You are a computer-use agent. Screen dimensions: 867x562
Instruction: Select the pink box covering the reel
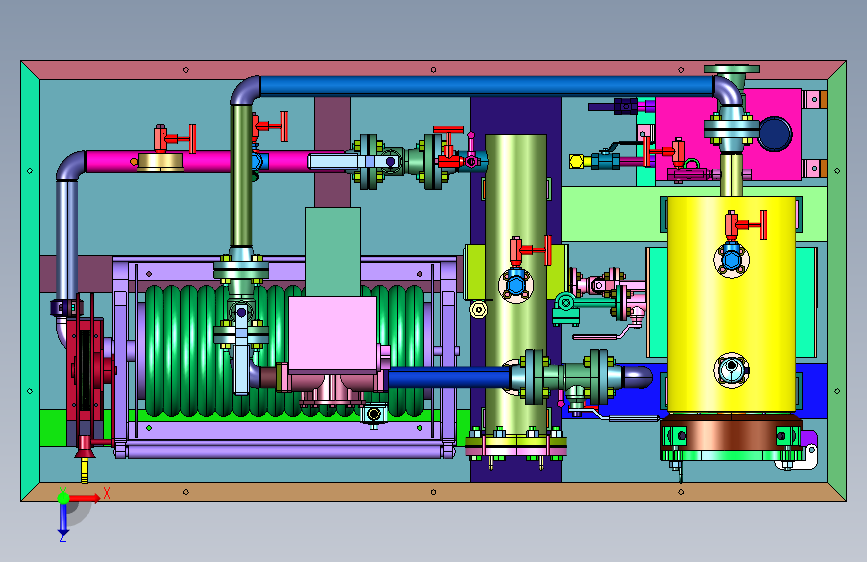click(332, 333)
